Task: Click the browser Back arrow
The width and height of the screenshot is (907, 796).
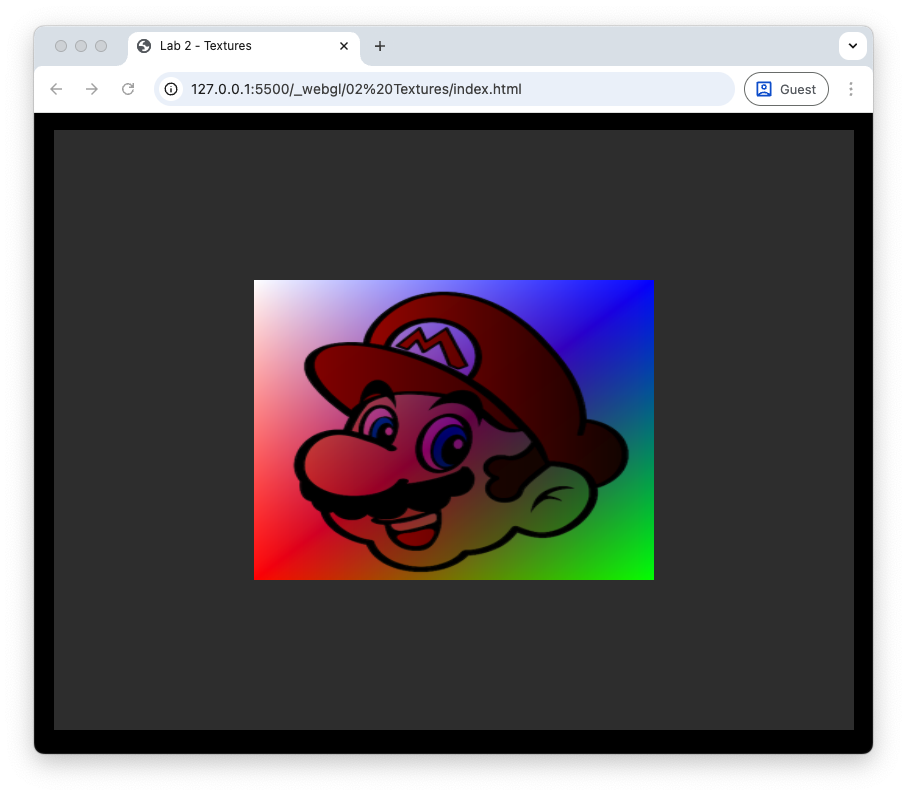Action: tap(56, 89)
